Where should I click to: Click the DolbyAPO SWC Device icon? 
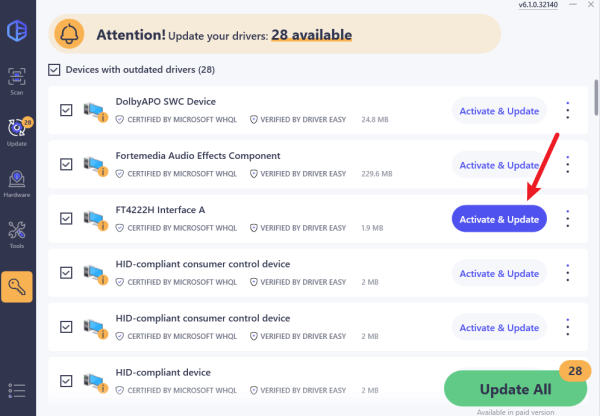[96, 110]
